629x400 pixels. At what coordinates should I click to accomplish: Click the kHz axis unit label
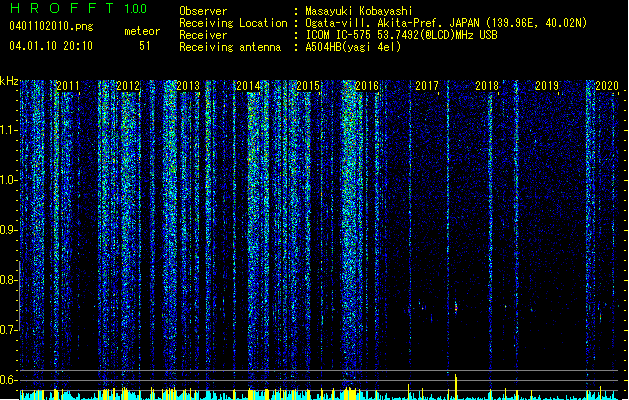click(9, 81)
